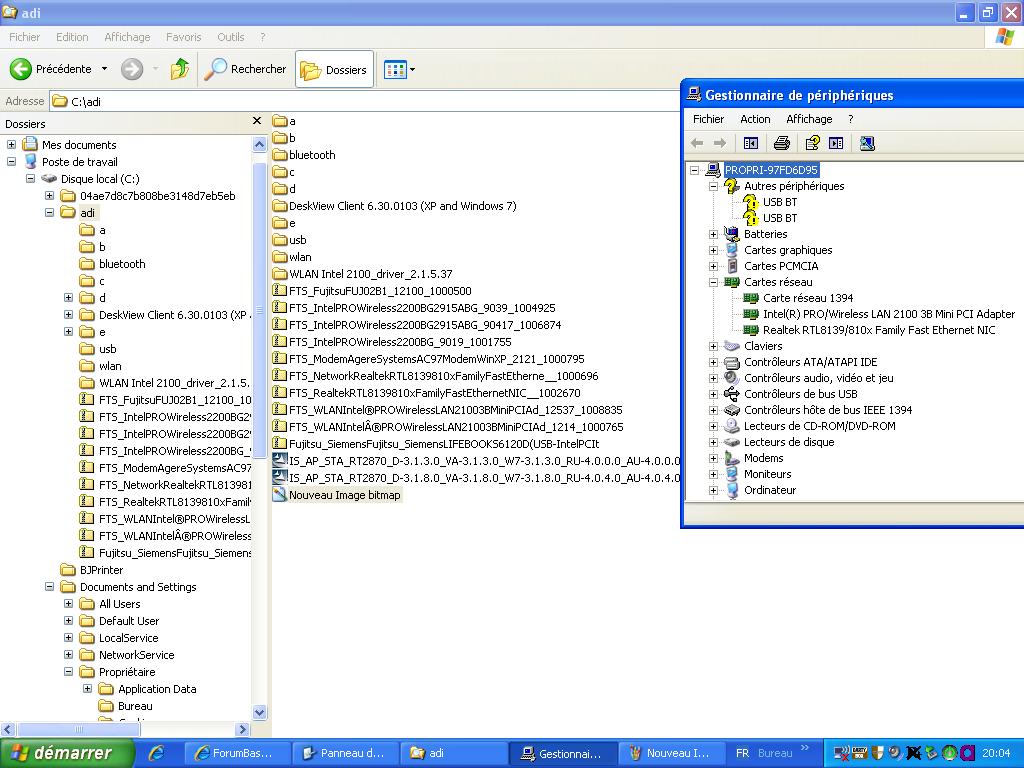This screenshot has height=768, width=1024.
Task: Open the Affichage menu in Explorer
Action: [x=127, y=37]
